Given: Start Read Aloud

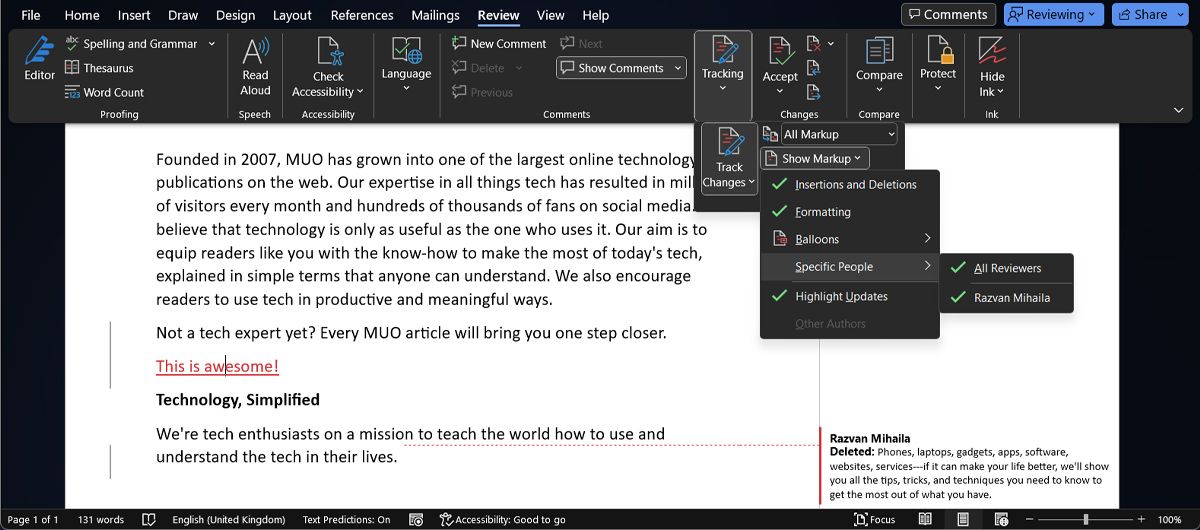Looking at the screenshot, I should [x=255, y=66].
